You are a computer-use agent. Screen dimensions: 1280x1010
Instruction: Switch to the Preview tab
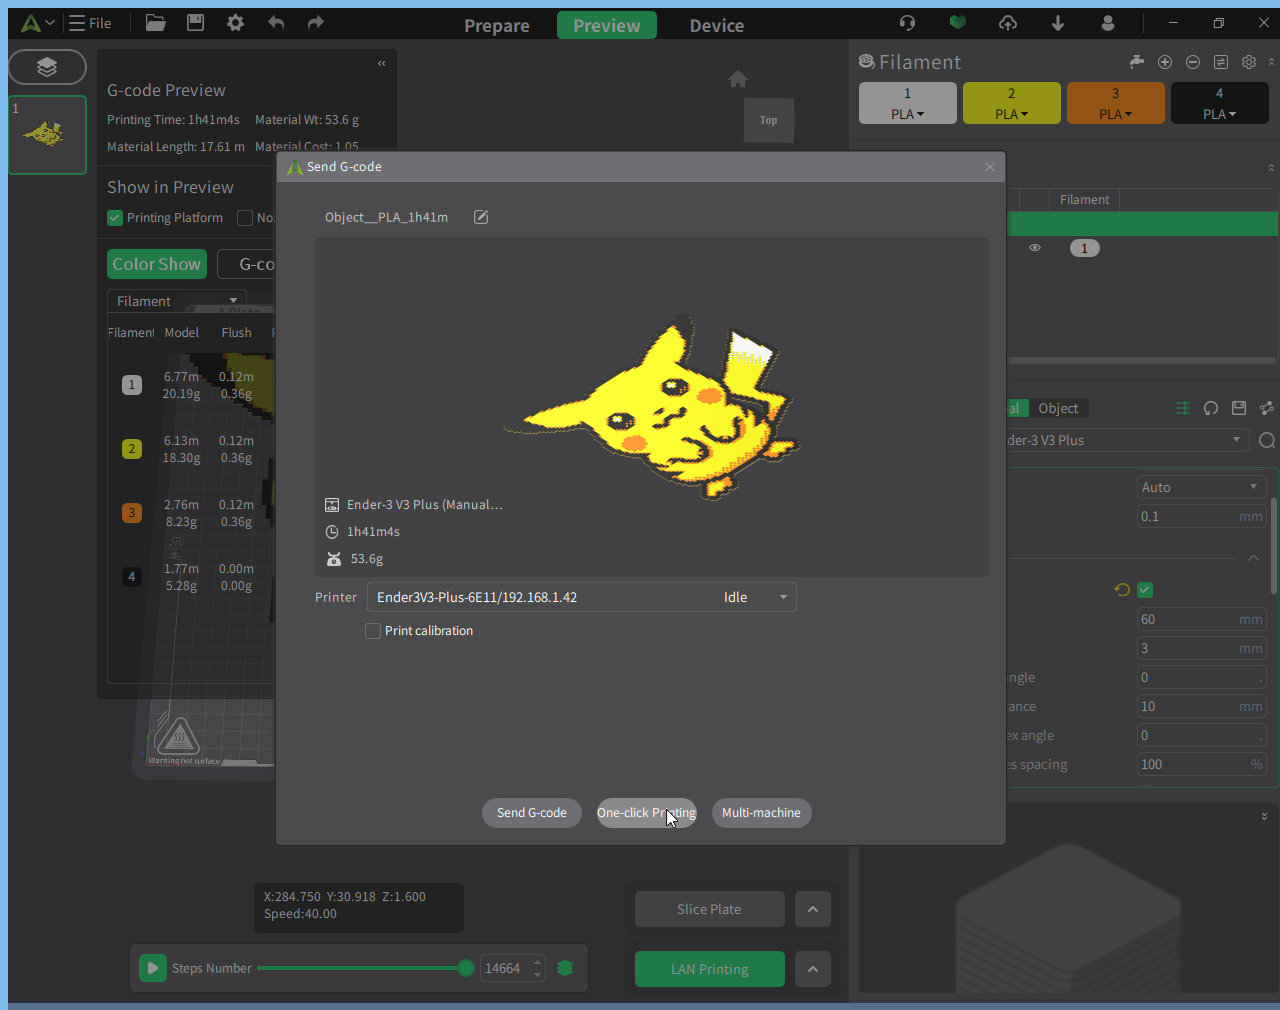(x=607, y=25)
